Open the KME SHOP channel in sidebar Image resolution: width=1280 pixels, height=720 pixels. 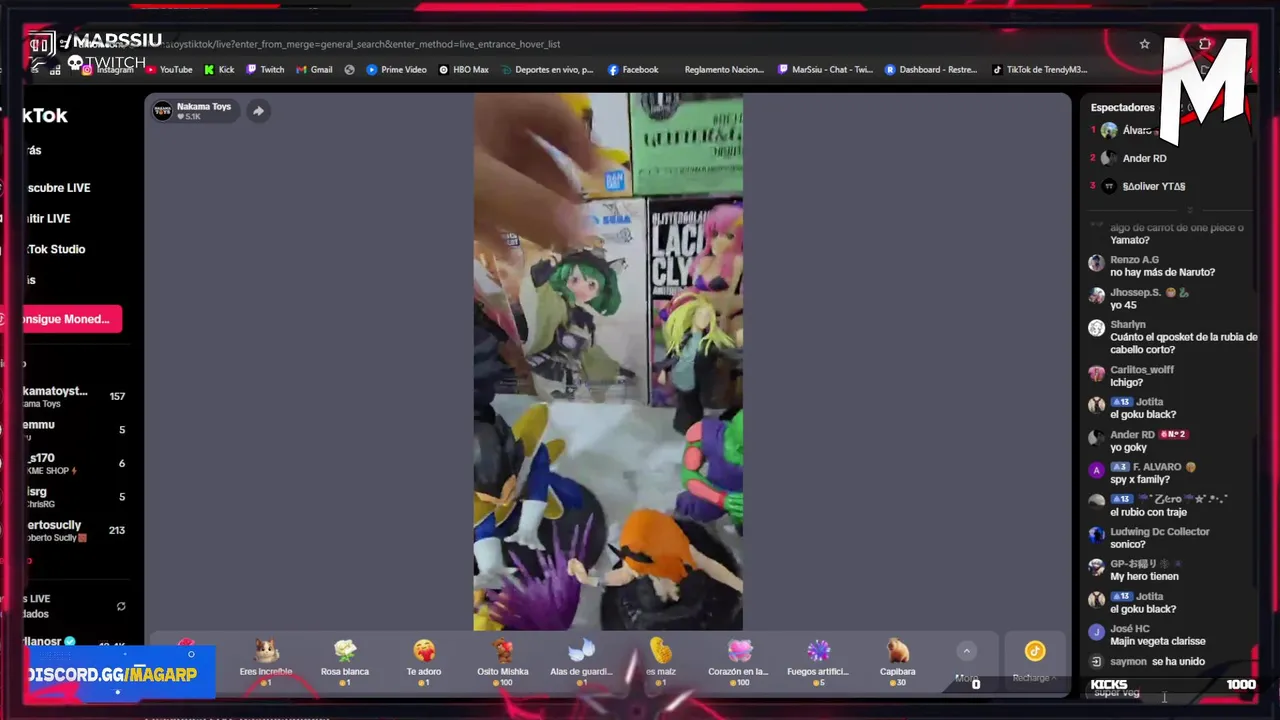pyautogui.click(x=76, y=463)
